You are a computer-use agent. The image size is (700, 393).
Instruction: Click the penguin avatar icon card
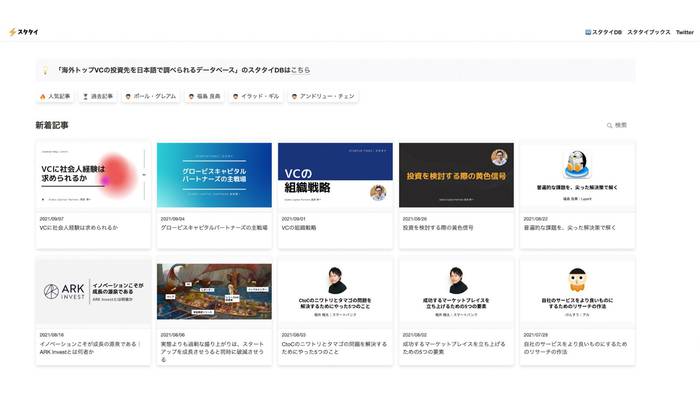(x=577, y=164)
